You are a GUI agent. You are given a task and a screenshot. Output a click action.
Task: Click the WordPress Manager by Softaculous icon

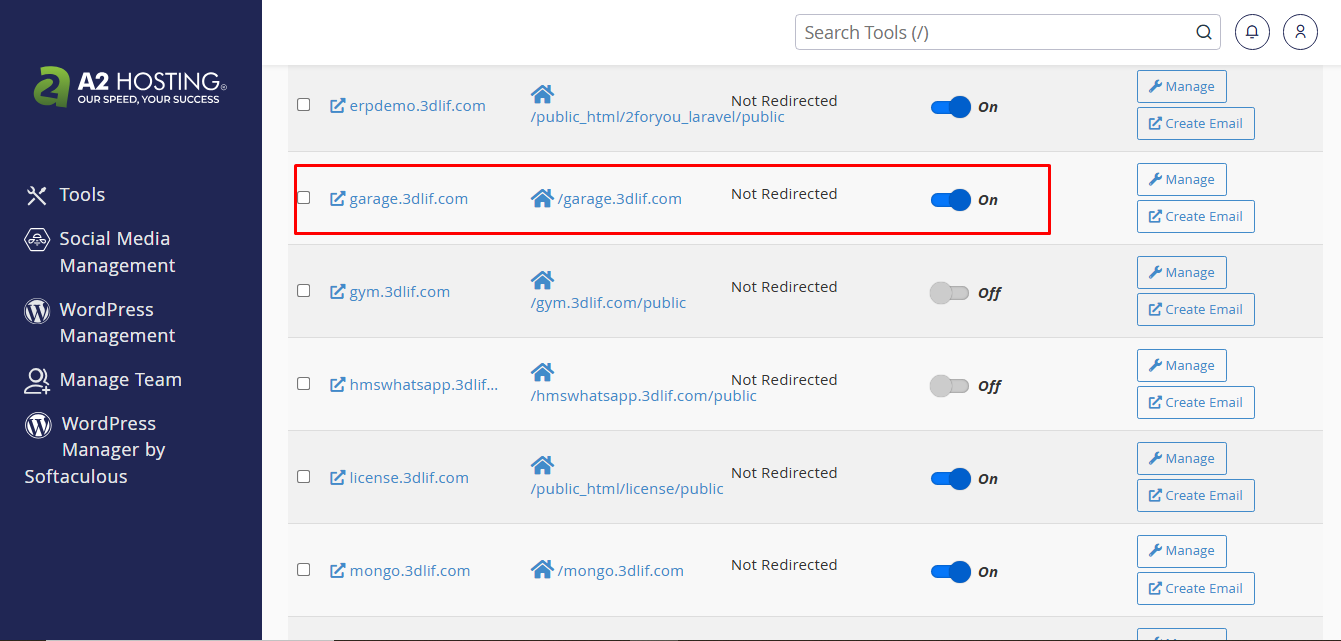pos(36,423)
